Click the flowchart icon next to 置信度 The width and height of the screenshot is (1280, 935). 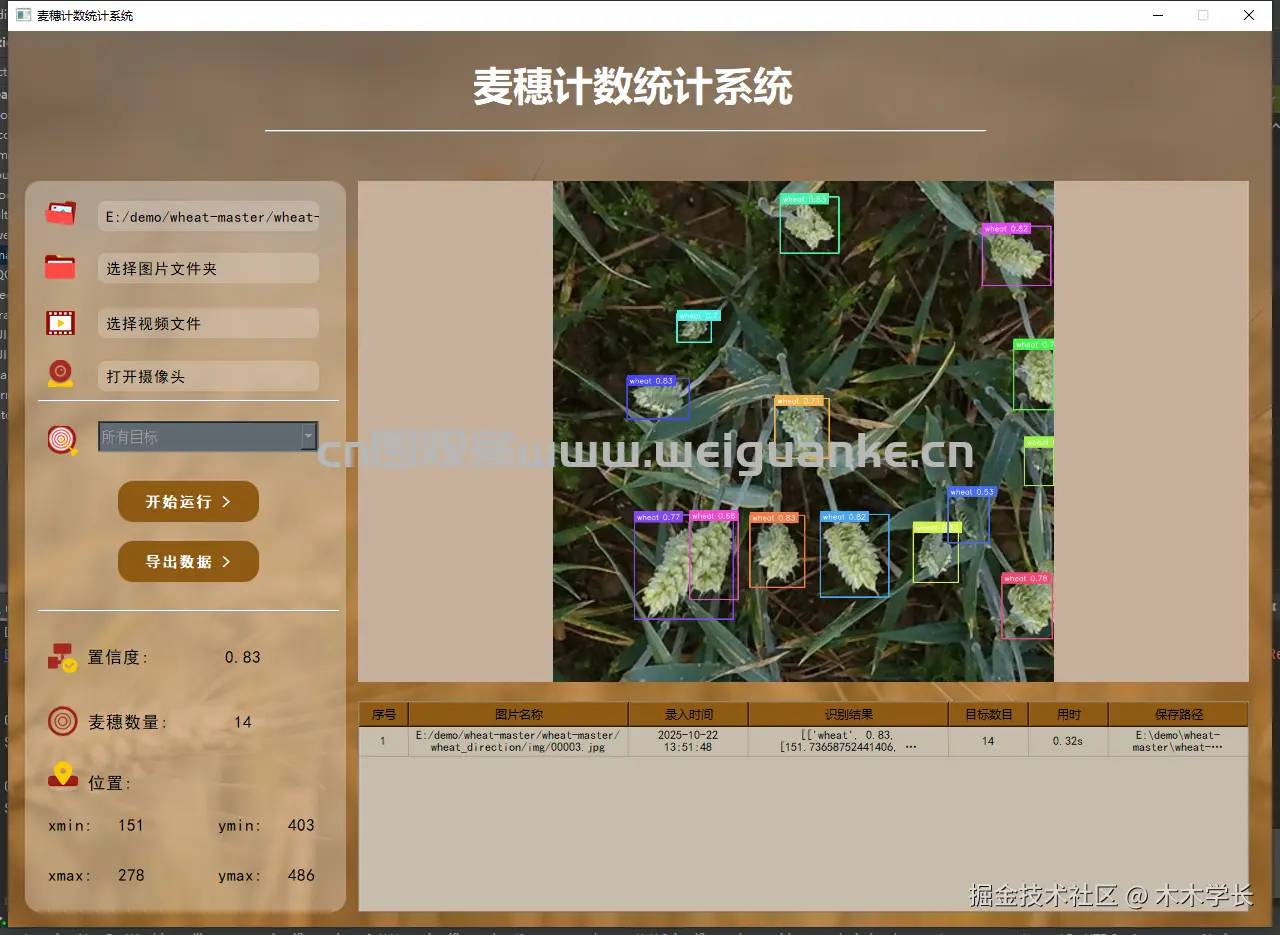[x=61, y=657]
